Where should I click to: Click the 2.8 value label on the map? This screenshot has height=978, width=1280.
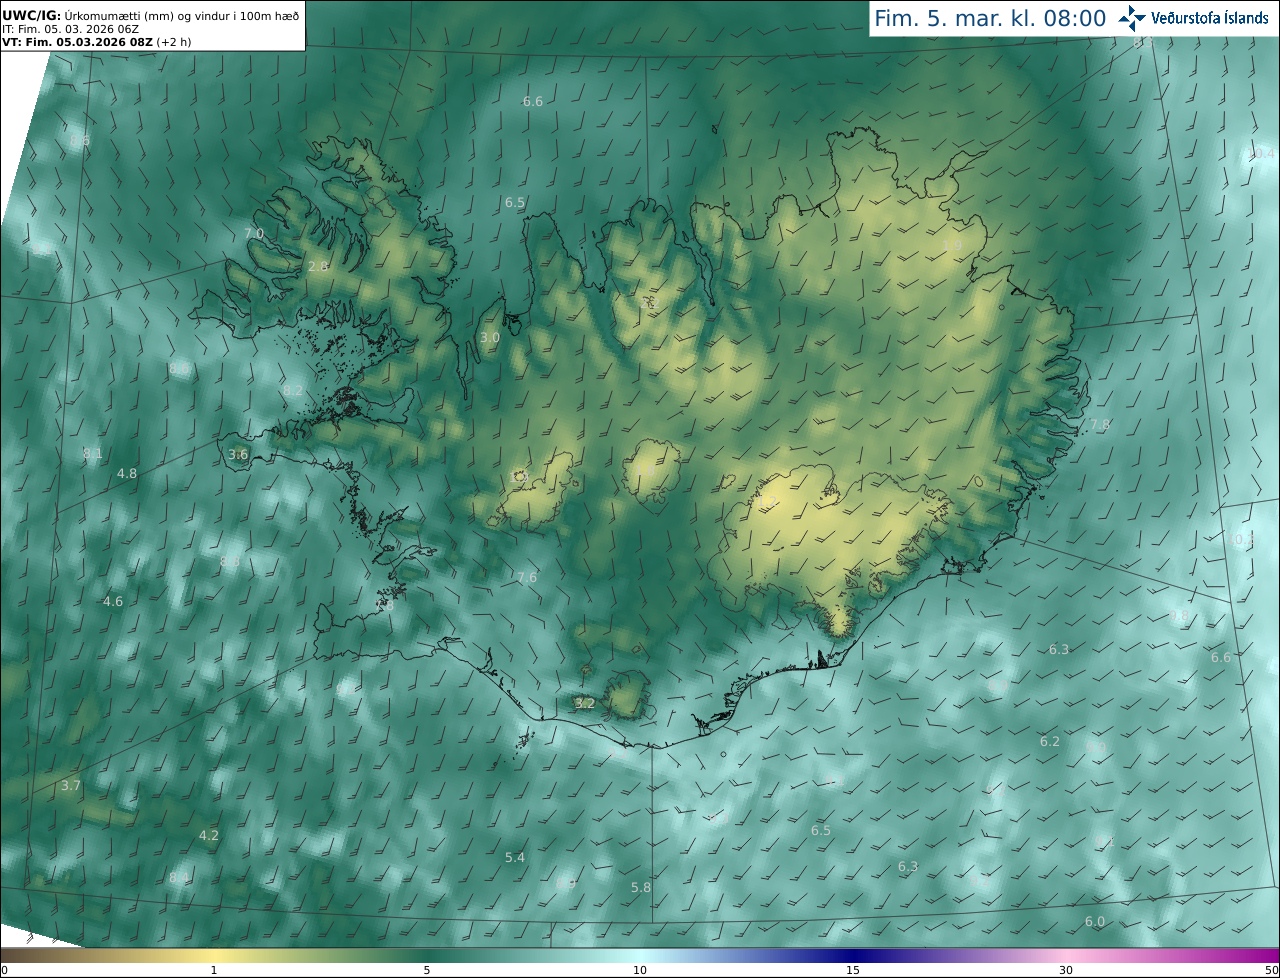318,266
